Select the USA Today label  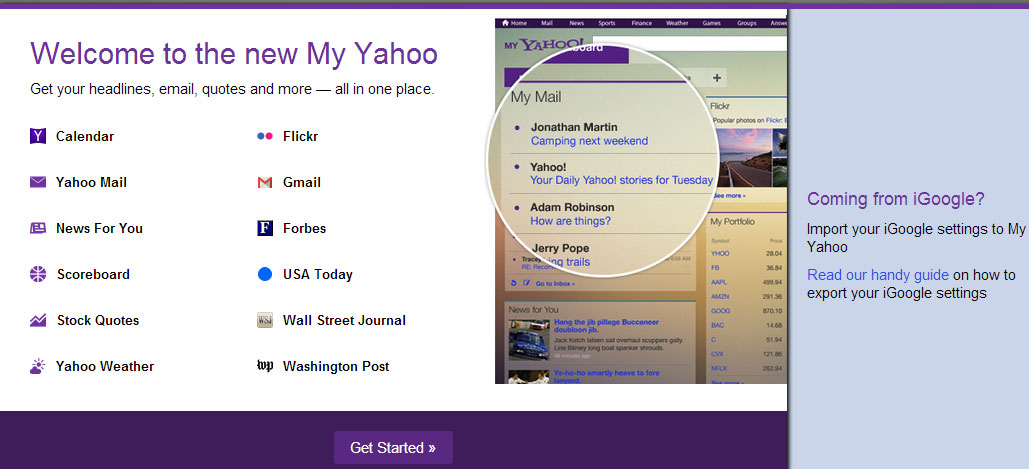[318, 274]
